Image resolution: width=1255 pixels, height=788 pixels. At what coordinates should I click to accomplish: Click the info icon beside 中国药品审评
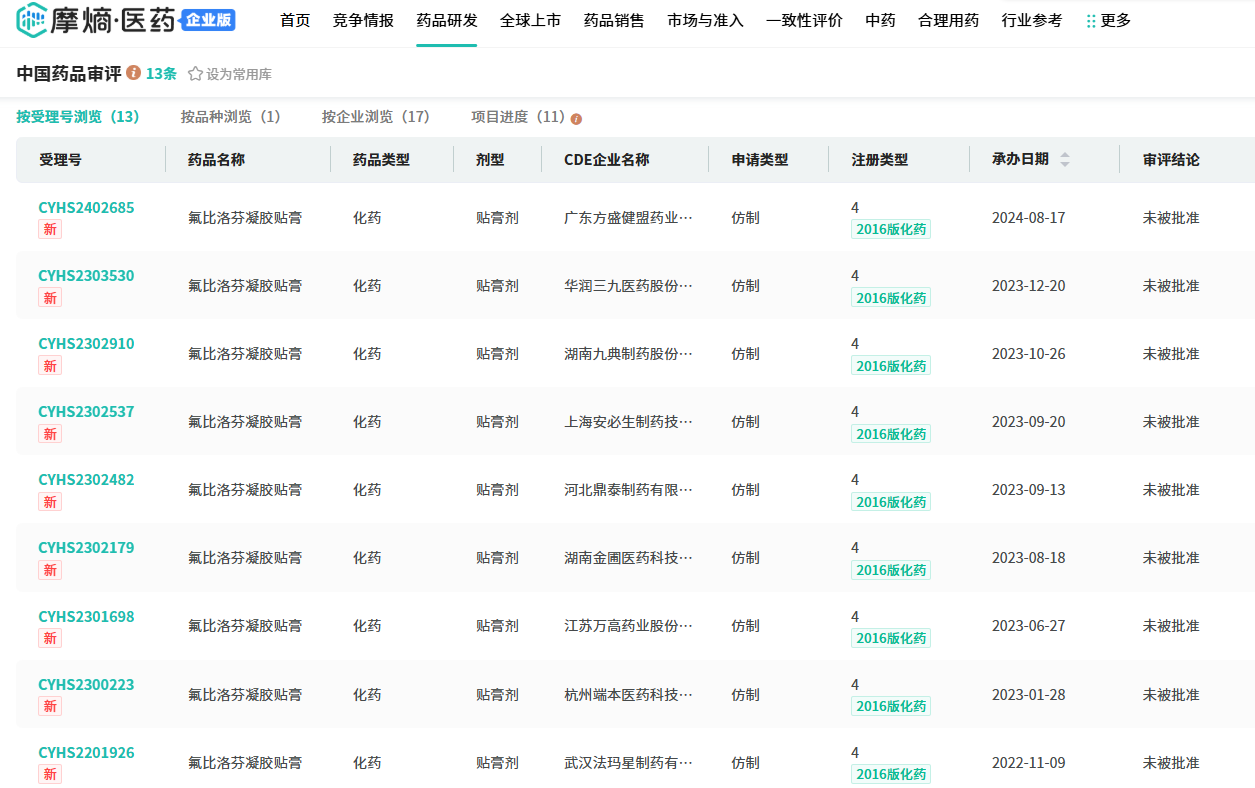click(x=134, y=73)
